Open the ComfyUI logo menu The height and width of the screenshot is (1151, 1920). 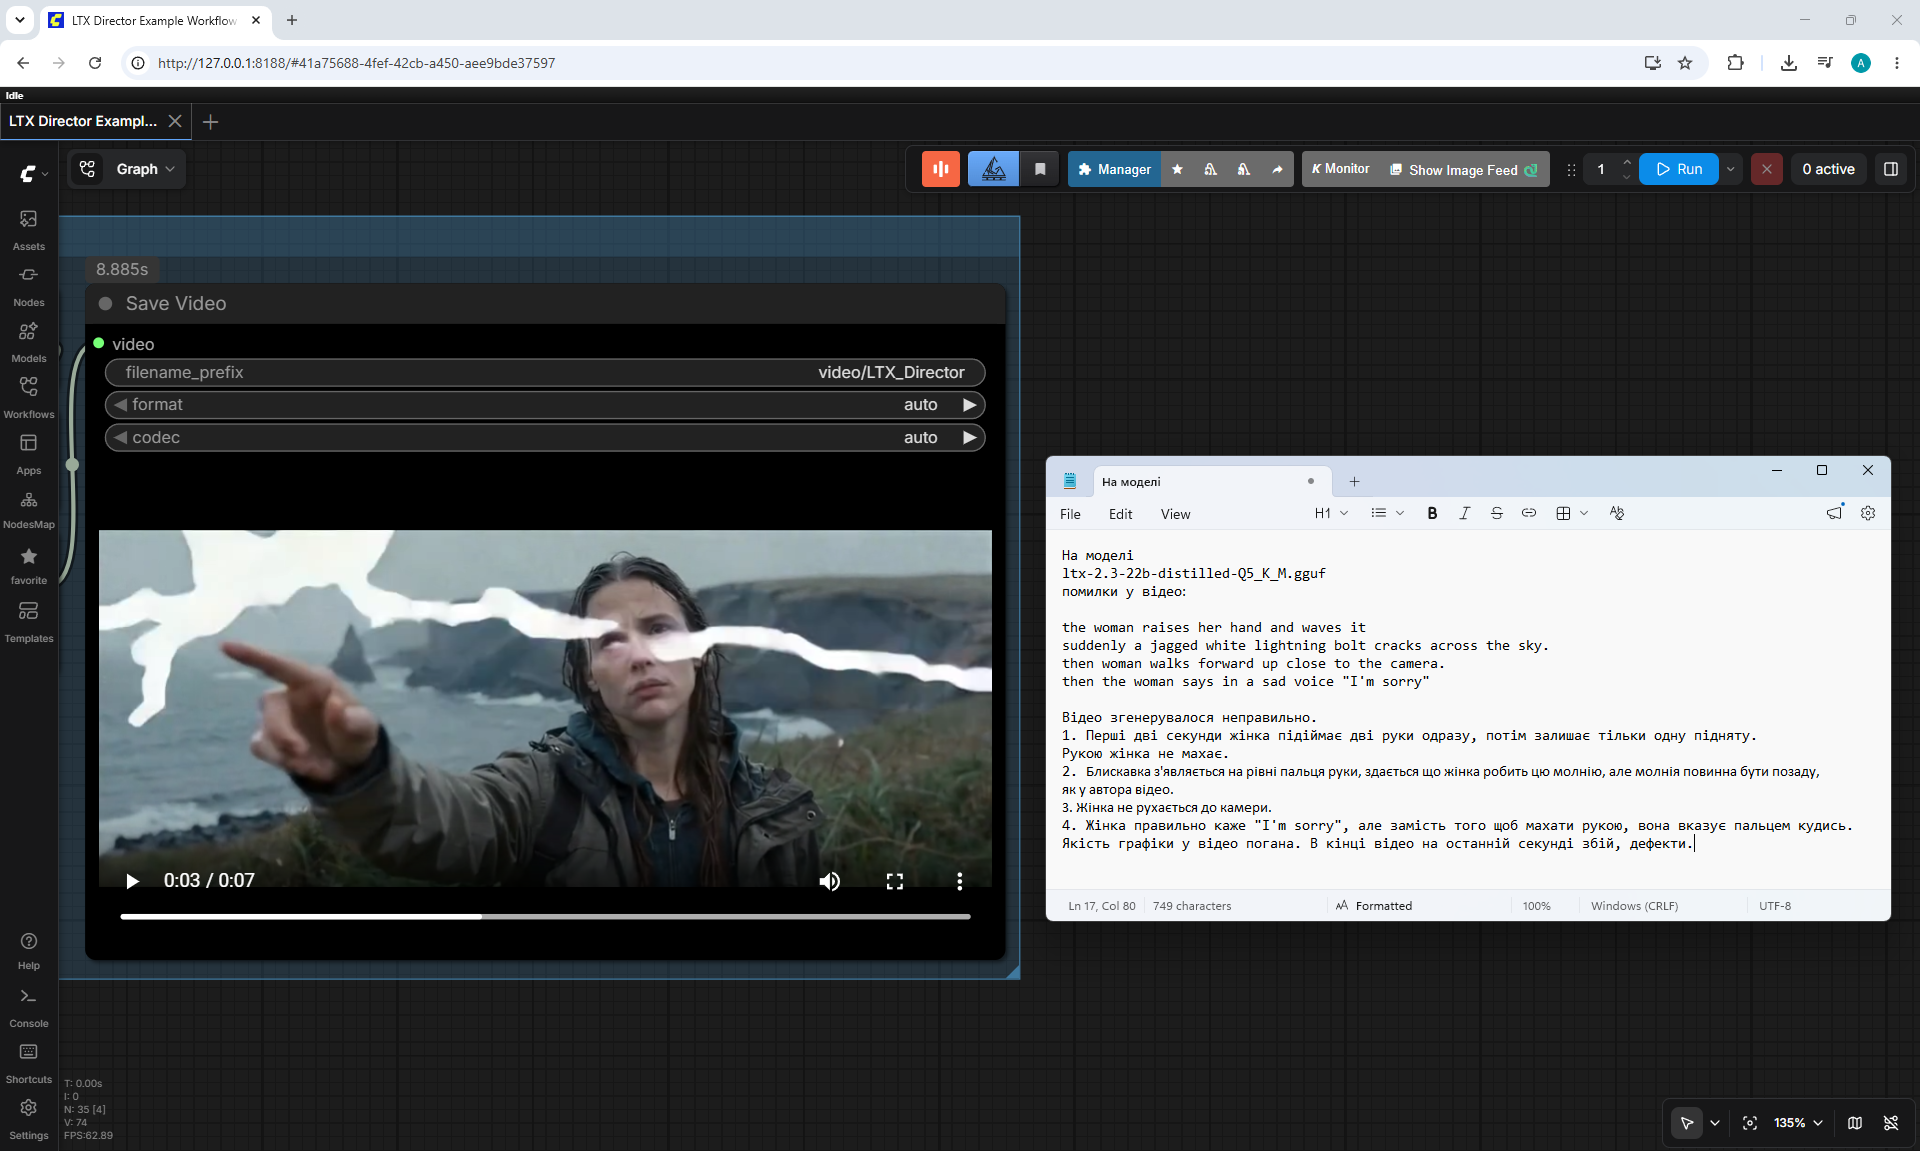33,173
